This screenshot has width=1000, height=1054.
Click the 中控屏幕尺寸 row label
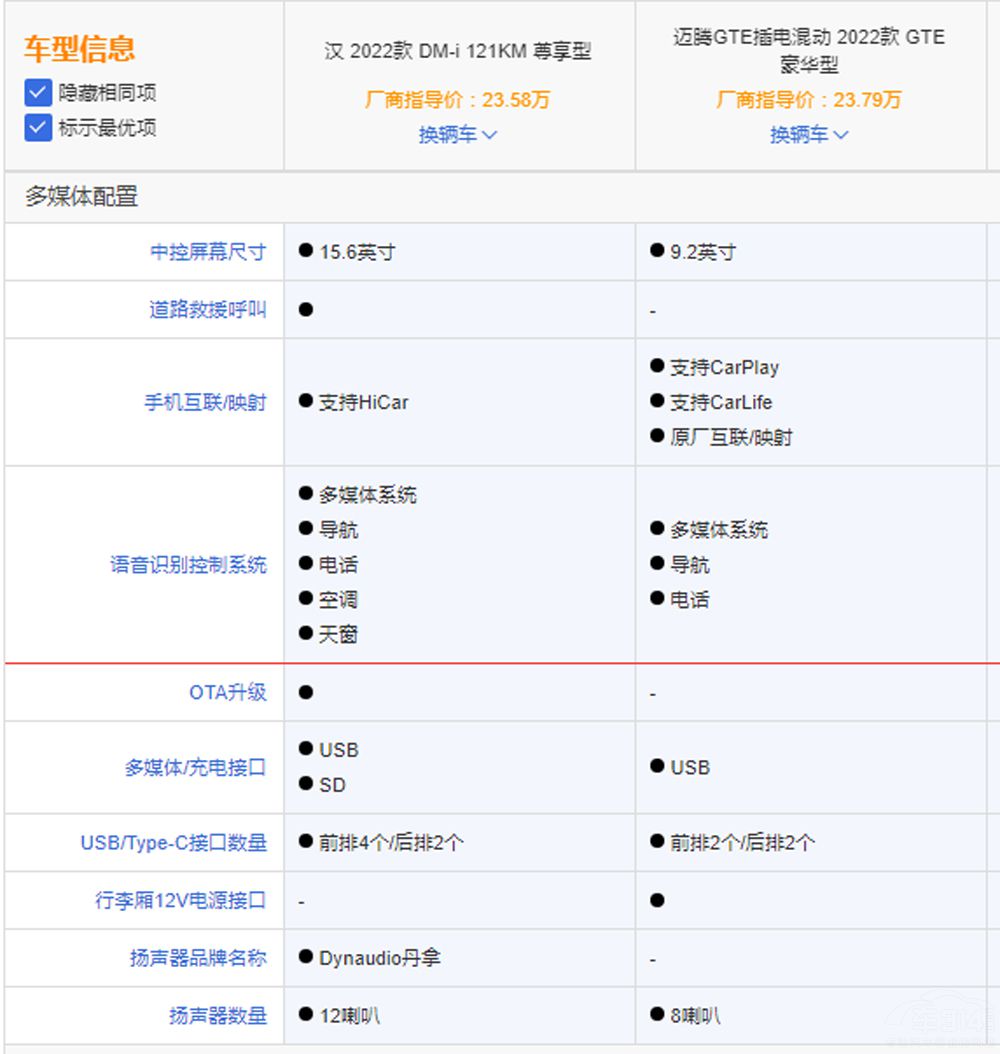(208, 252)
